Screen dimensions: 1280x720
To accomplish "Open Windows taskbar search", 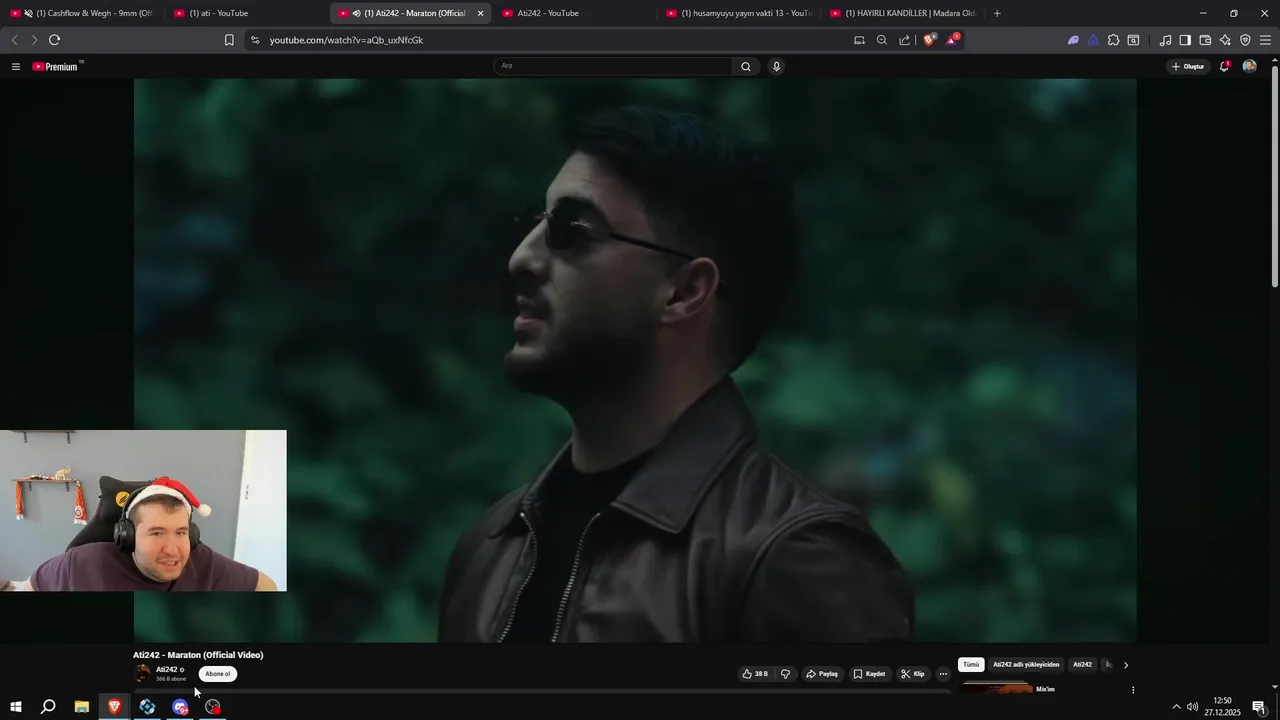I will pos(48,707).
